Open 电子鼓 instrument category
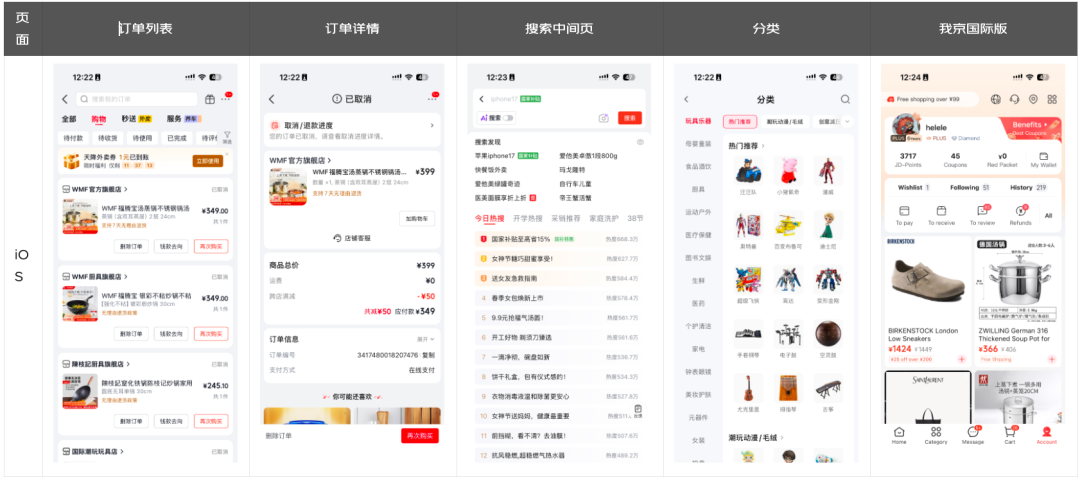 pyautogui.click(x=788, y=338)
